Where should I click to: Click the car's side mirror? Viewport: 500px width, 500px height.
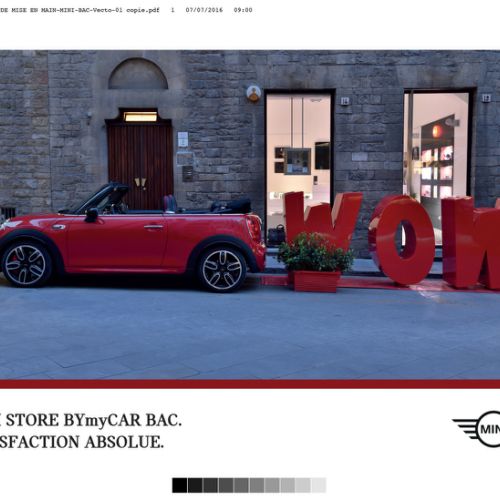(91, 215)
